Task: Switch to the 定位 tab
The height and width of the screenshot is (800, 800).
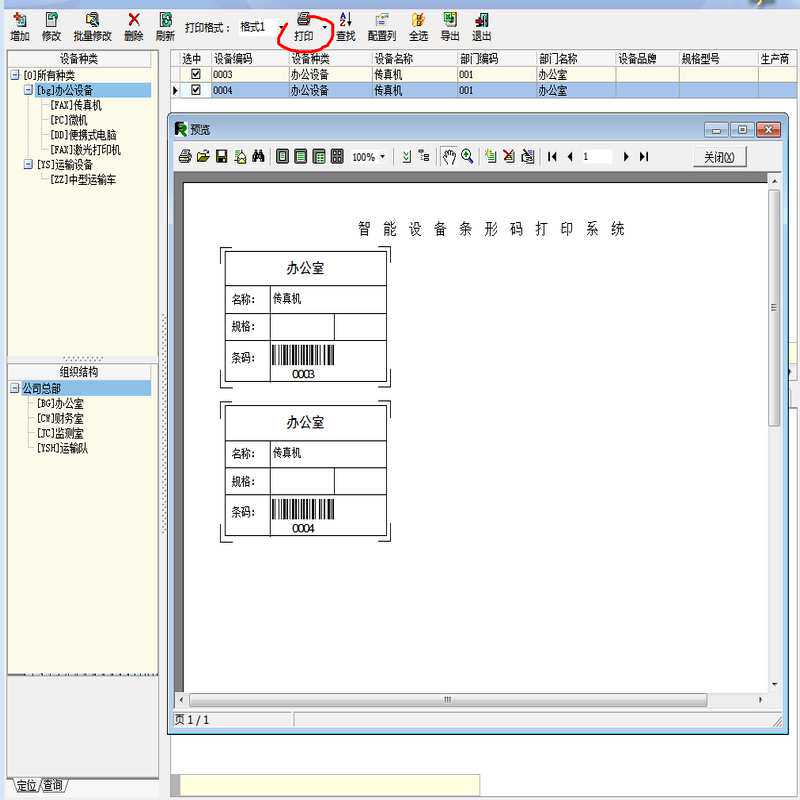Action: point(26,785)
